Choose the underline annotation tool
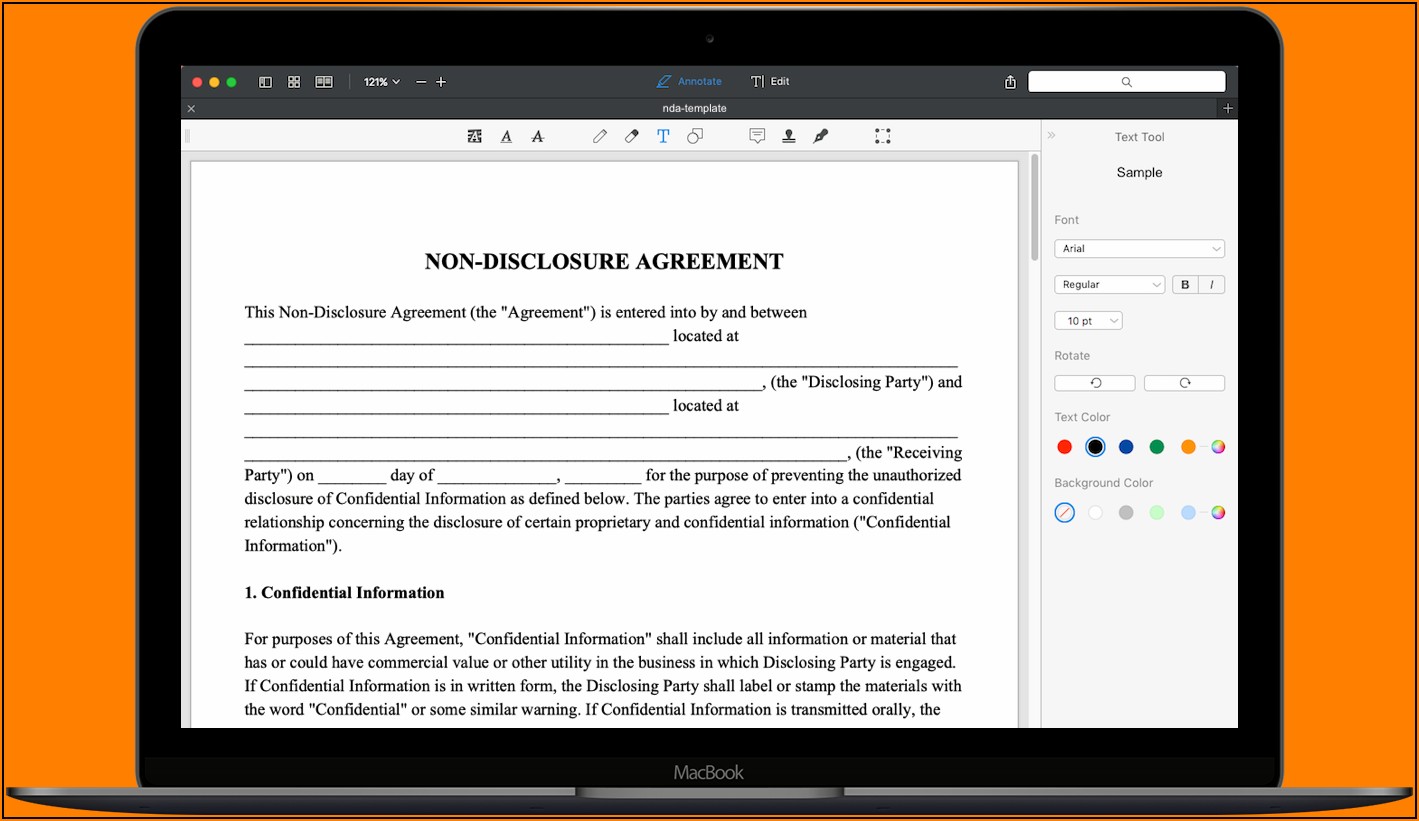This screenshot has height=821, width=1419. click(x=506, y=136)
